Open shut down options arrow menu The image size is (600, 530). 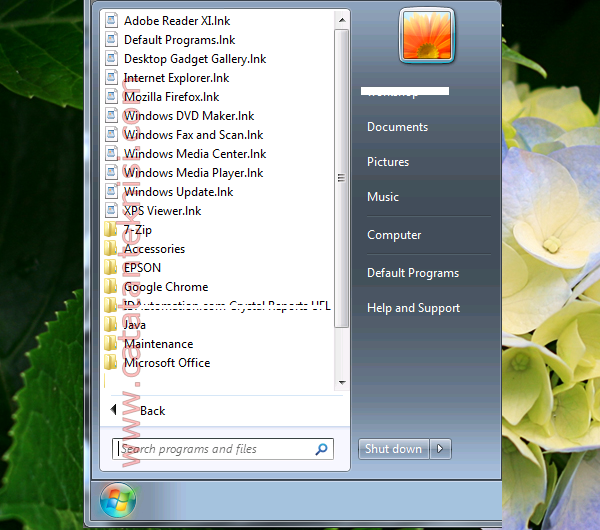coord(440,449)
